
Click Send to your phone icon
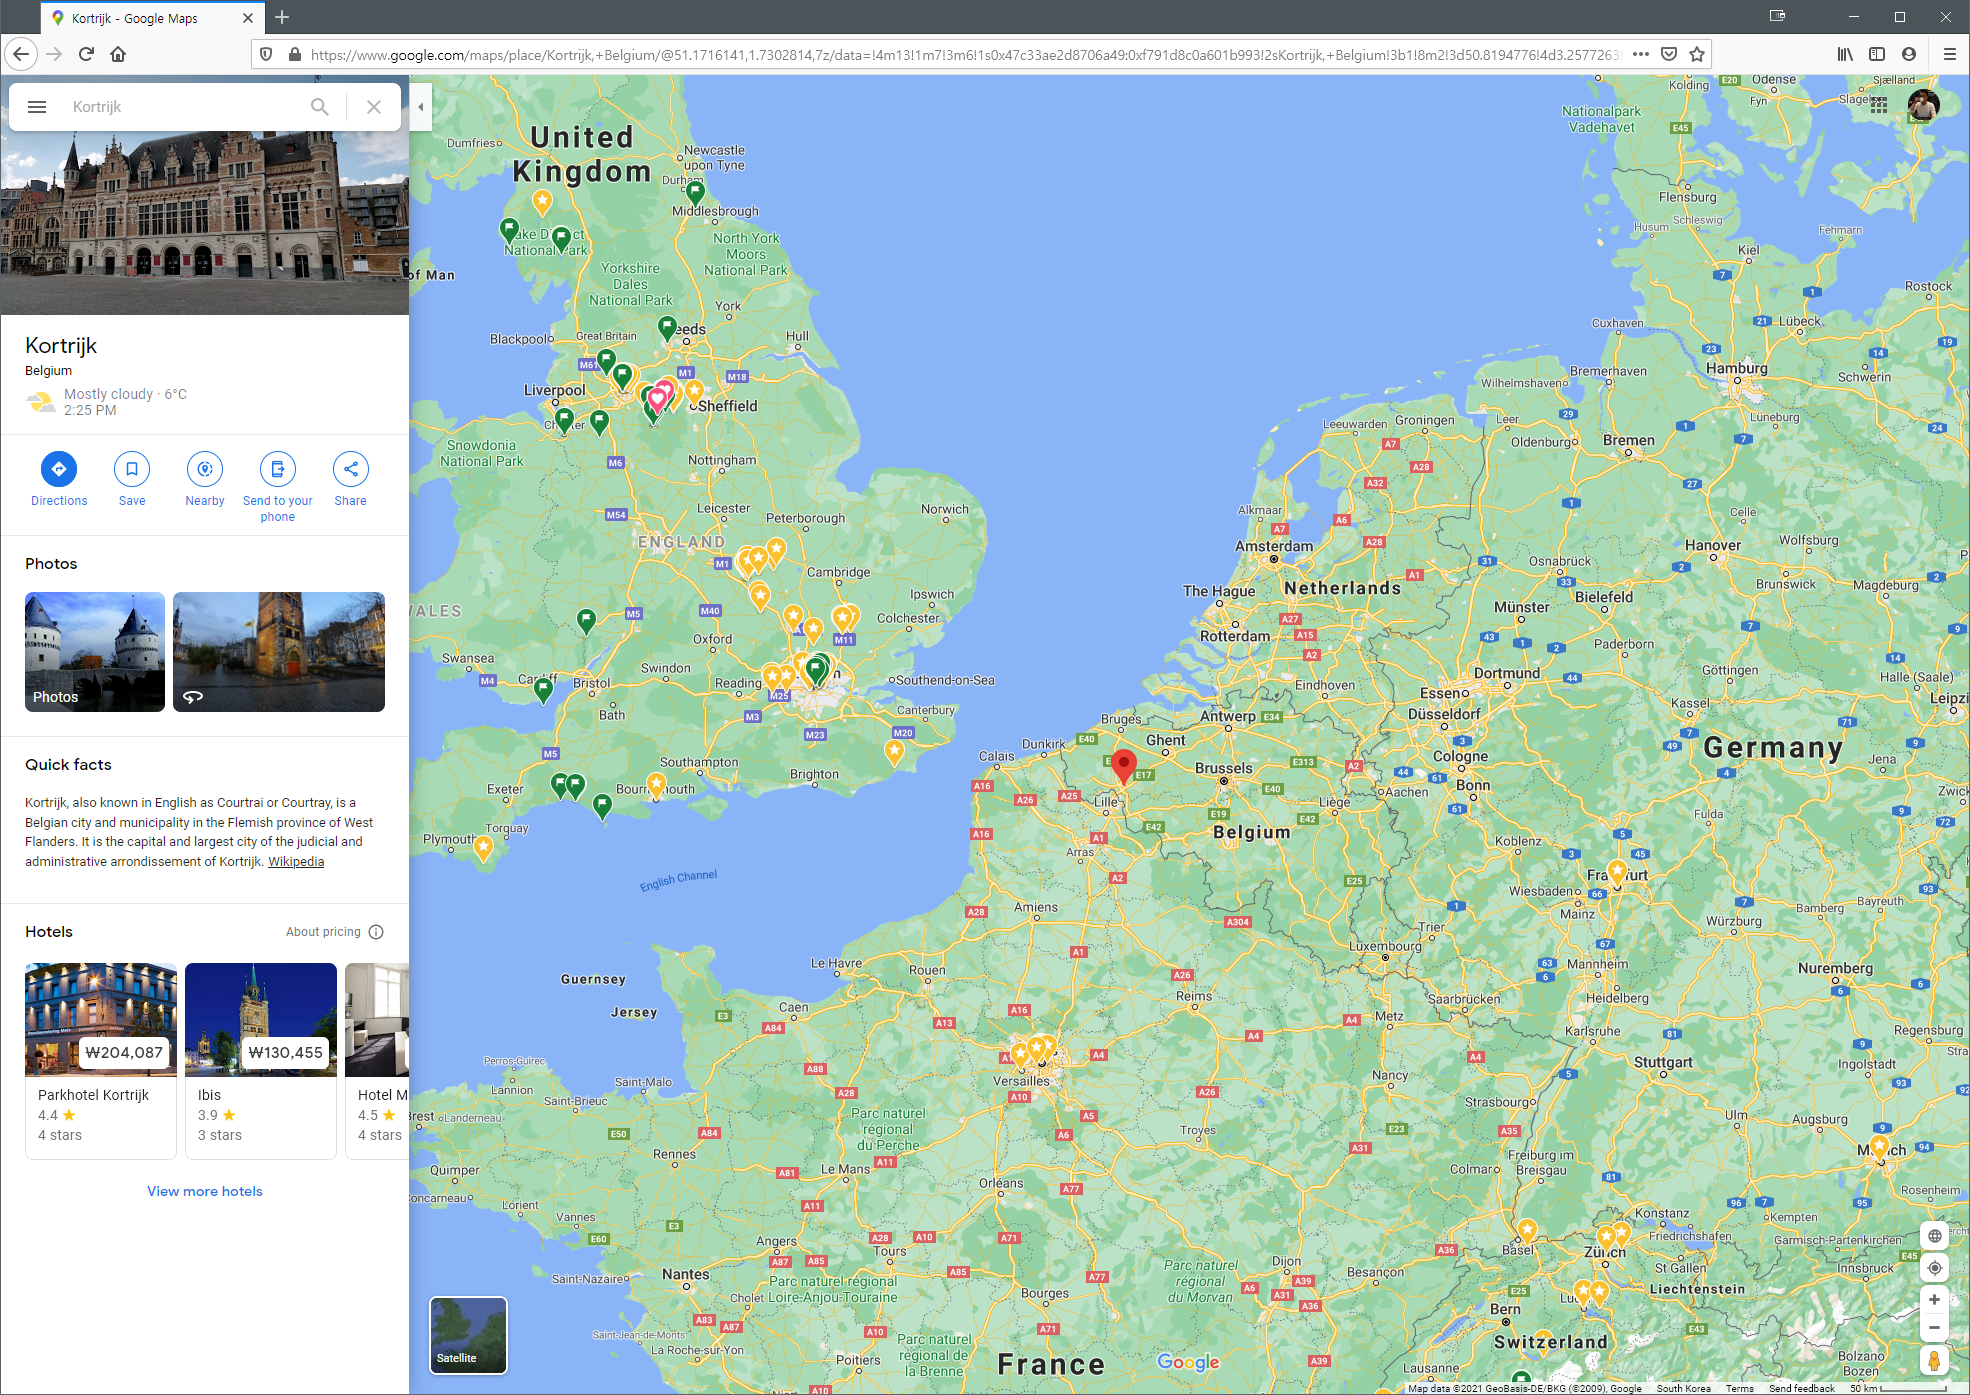pyautogui.click(x=278, y=469)
